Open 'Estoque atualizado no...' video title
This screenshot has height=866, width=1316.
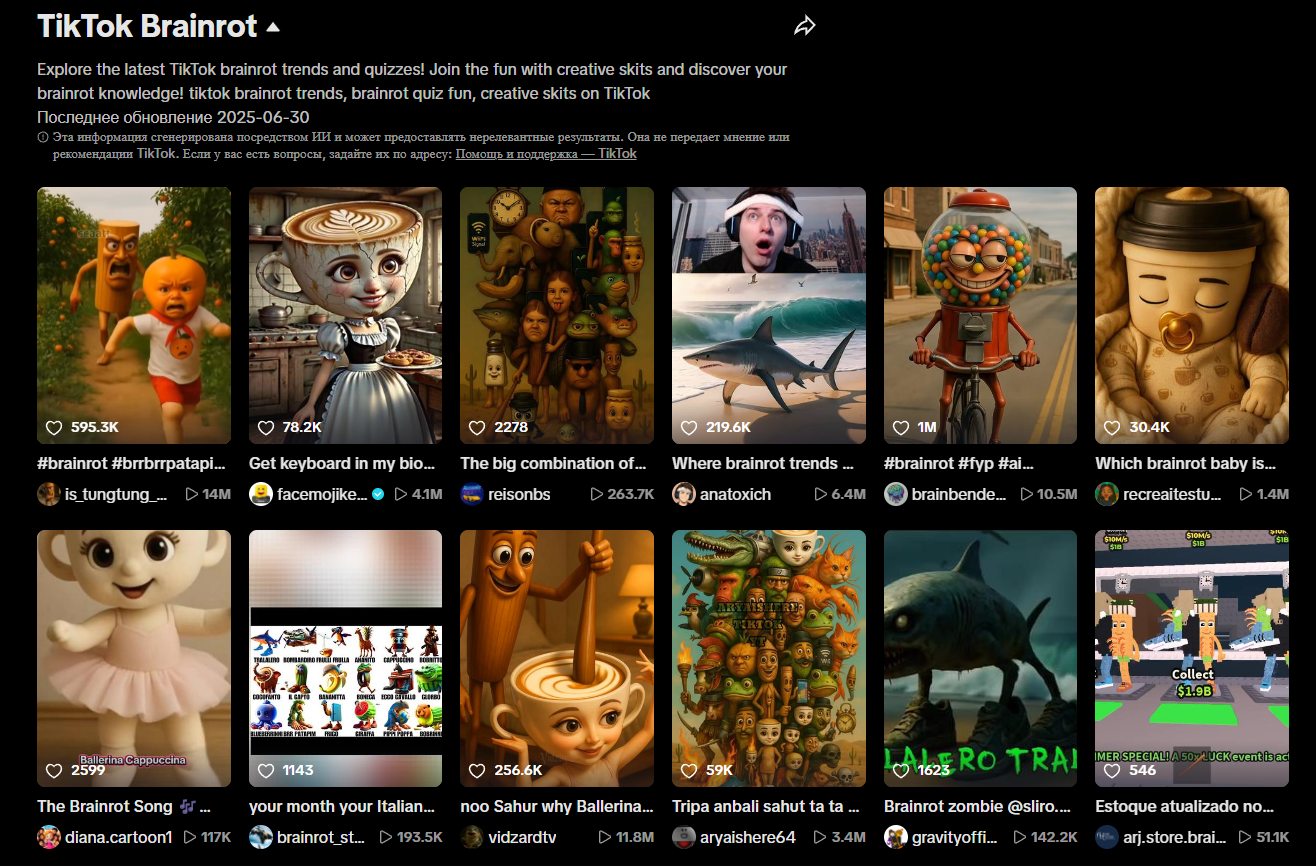(1185, 806)
